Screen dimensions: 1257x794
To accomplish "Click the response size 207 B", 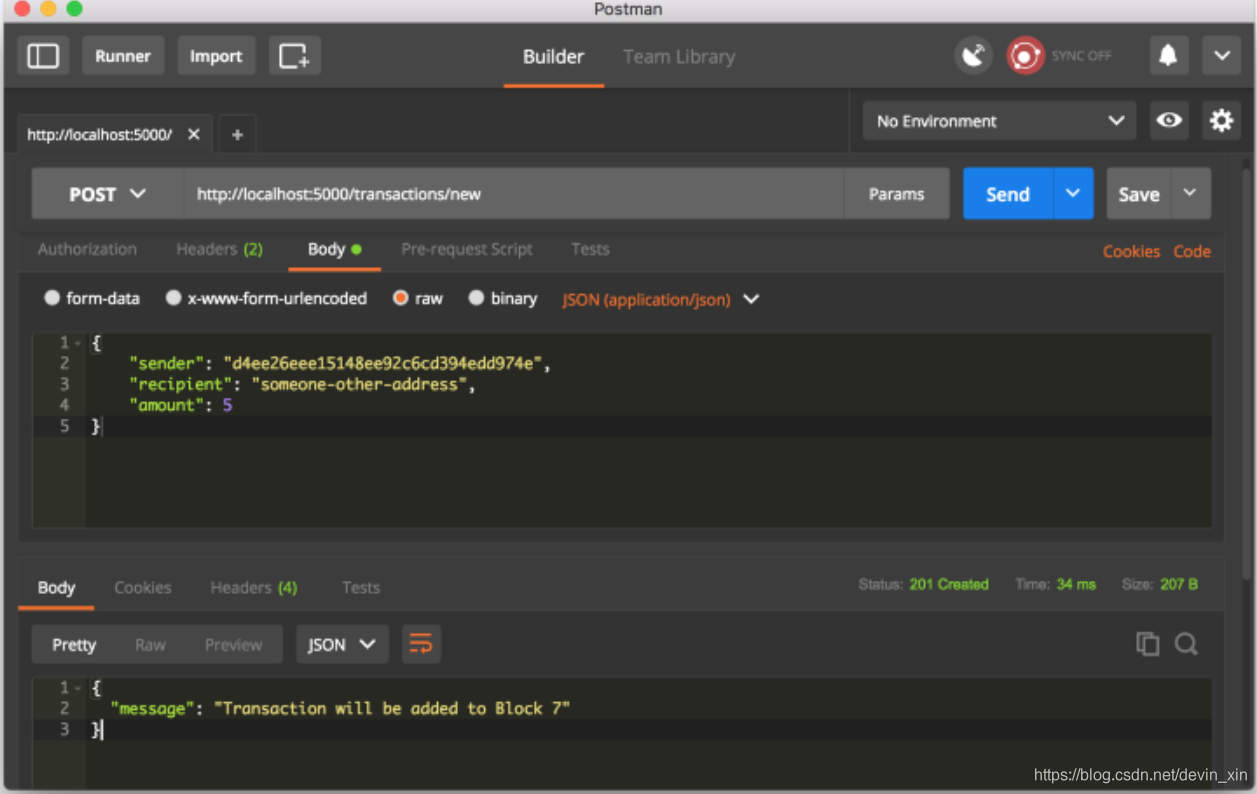I will pos(1179,584).
